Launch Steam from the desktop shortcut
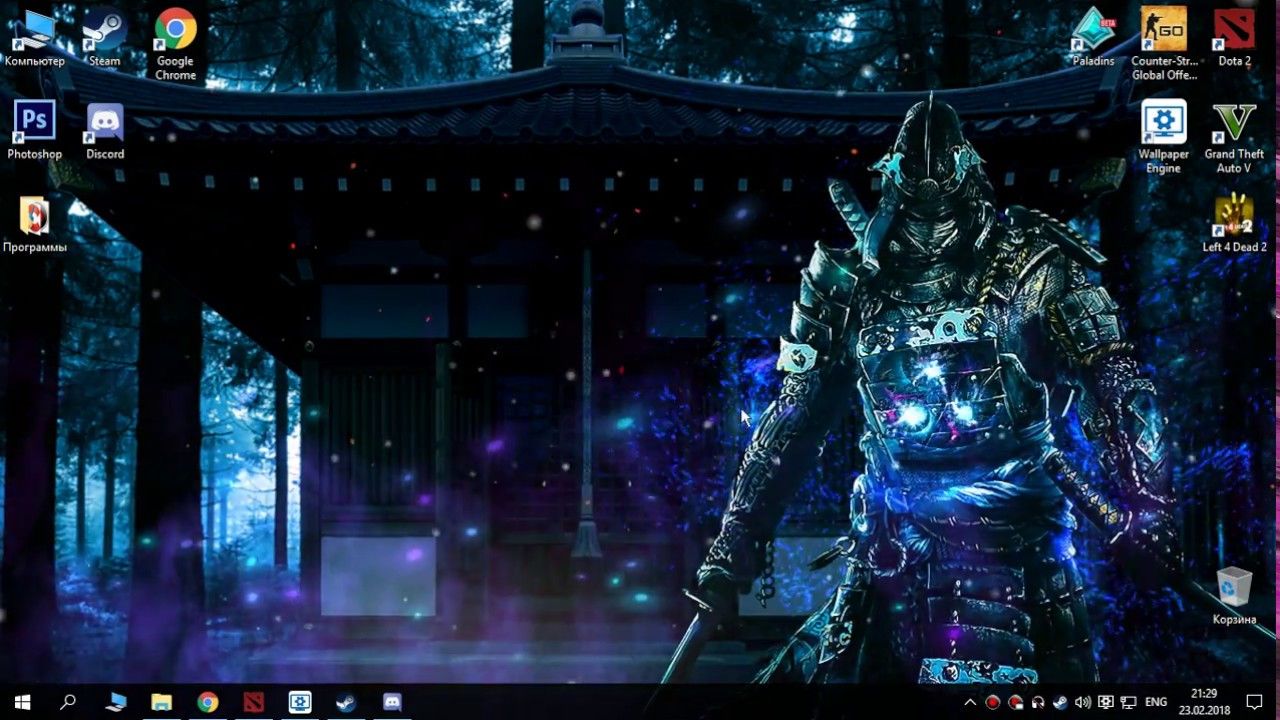Viewport: 1280px width, 720px height. [104, 37]
